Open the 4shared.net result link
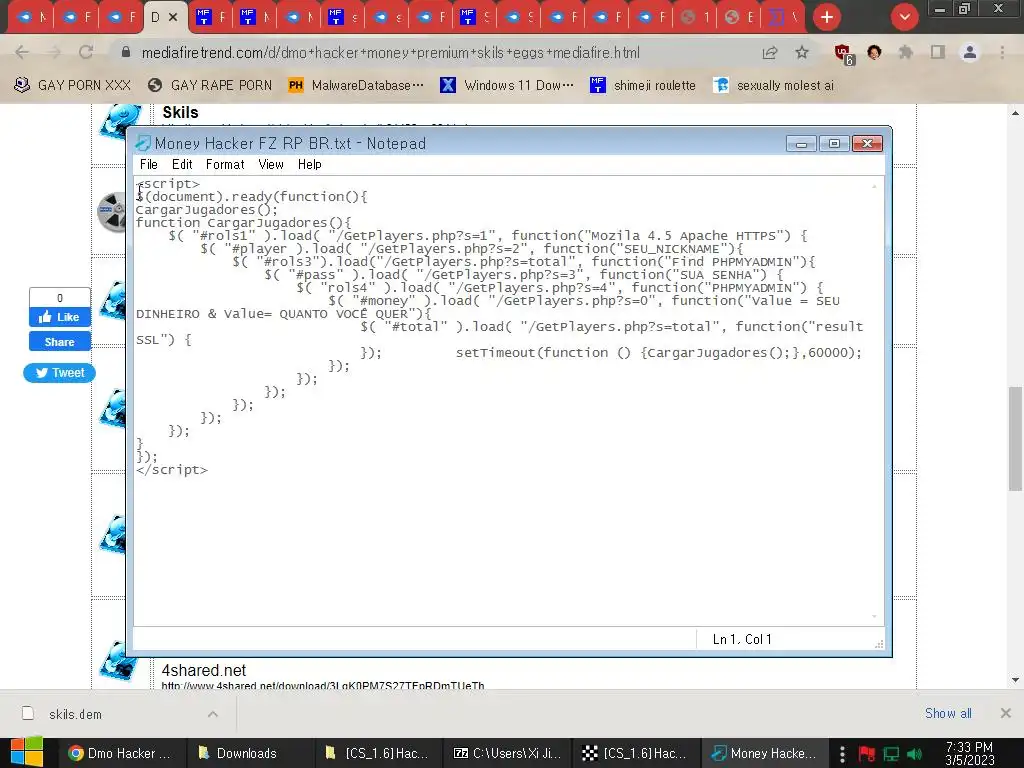The image size is (1024, 768). coord(204,670)
